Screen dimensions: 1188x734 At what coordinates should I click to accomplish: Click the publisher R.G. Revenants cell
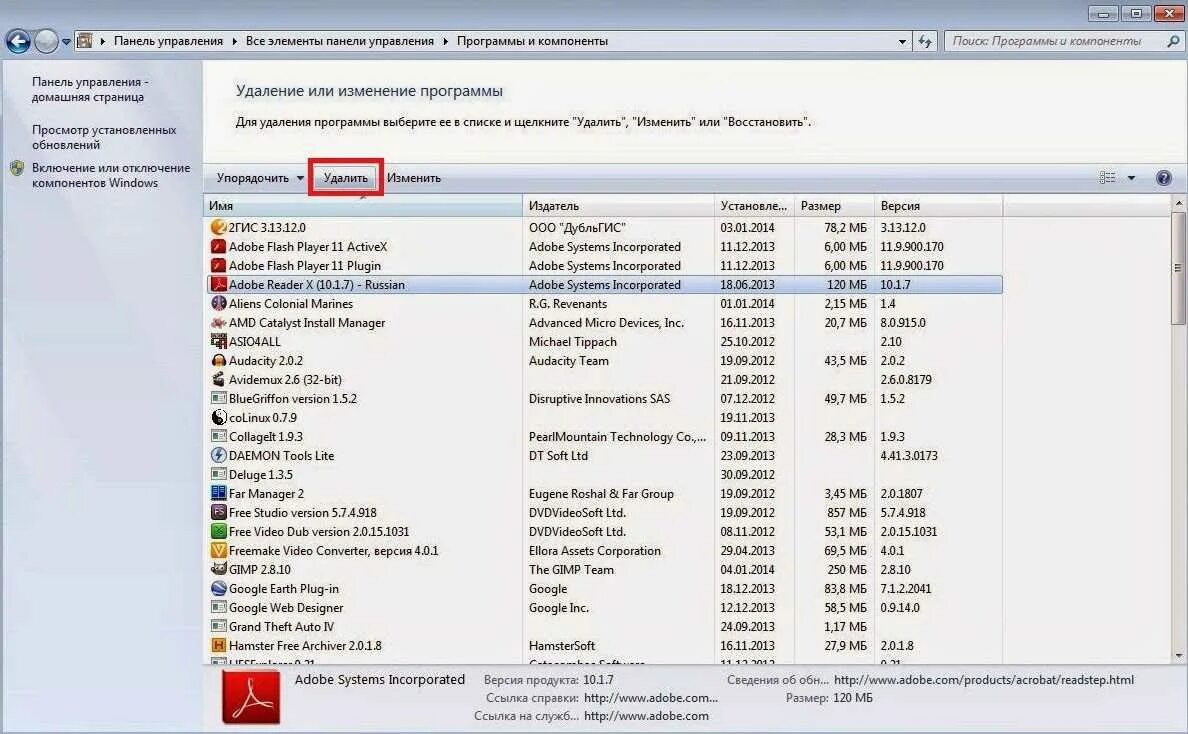tap(568, 303)
